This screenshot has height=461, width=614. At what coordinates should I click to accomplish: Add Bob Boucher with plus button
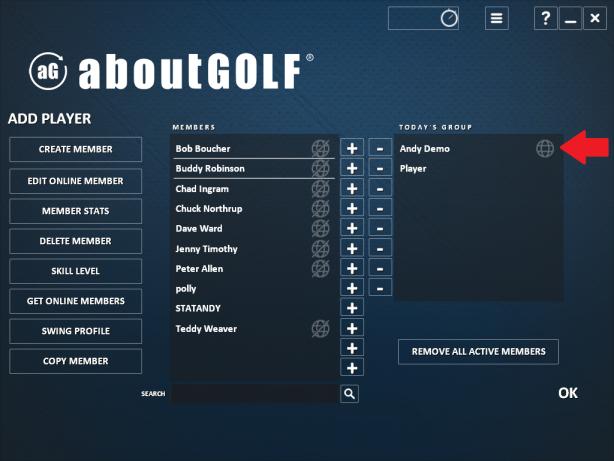[352, 148]
